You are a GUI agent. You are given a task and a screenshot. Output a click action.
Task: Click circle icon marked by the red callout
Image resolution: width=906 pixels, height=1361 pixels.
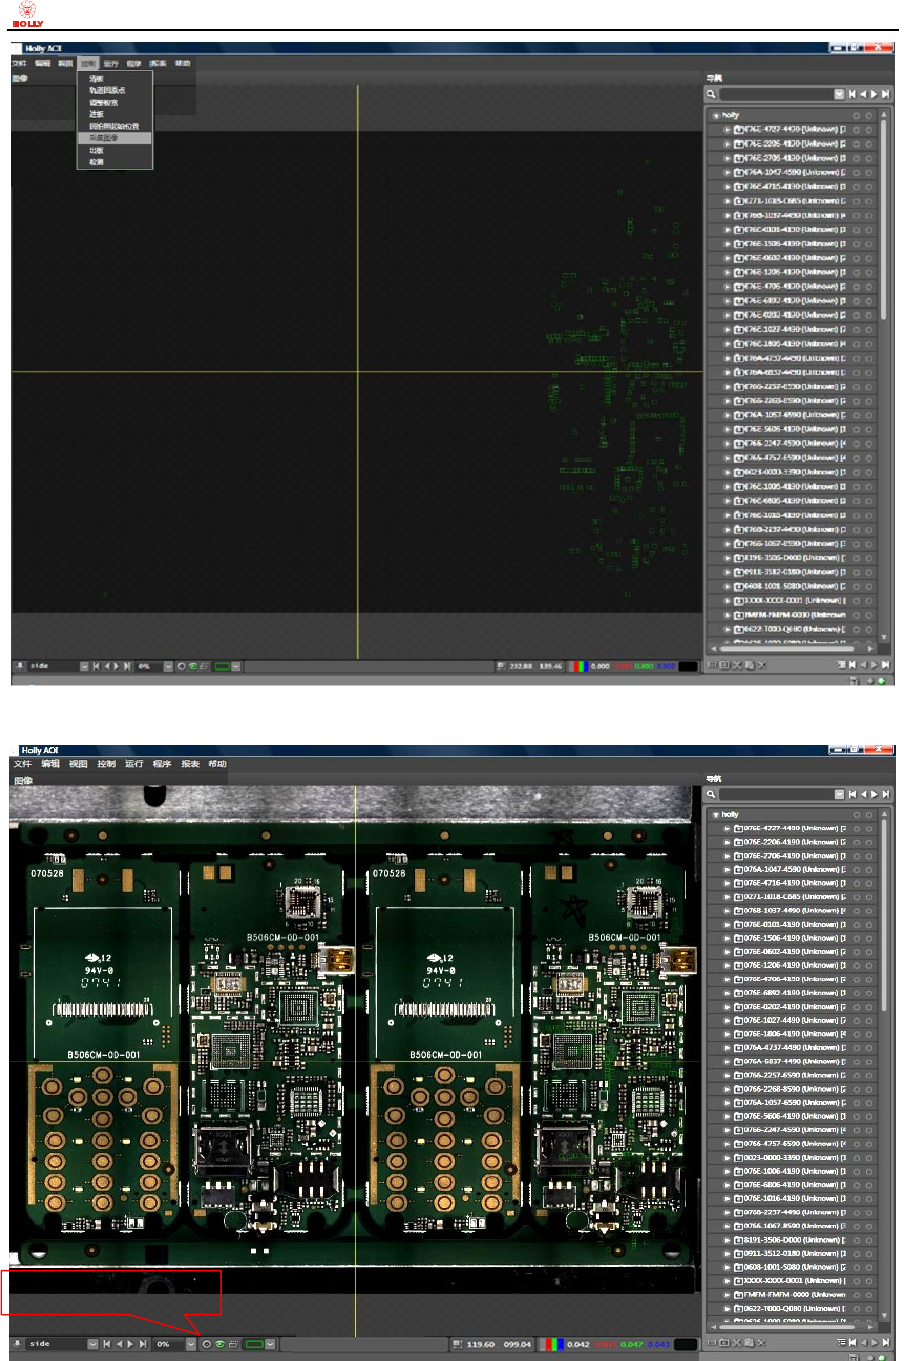point(207,1344)
